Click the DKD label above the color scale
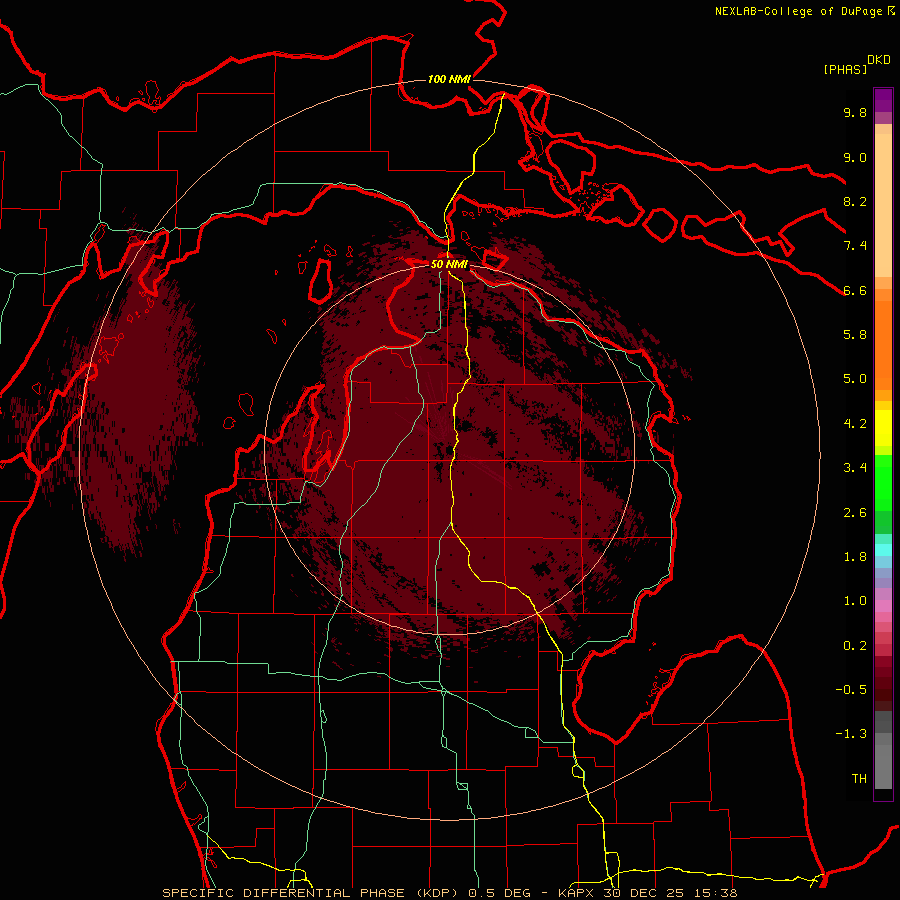This screenshot has width=900, height=900. (879, 60)
